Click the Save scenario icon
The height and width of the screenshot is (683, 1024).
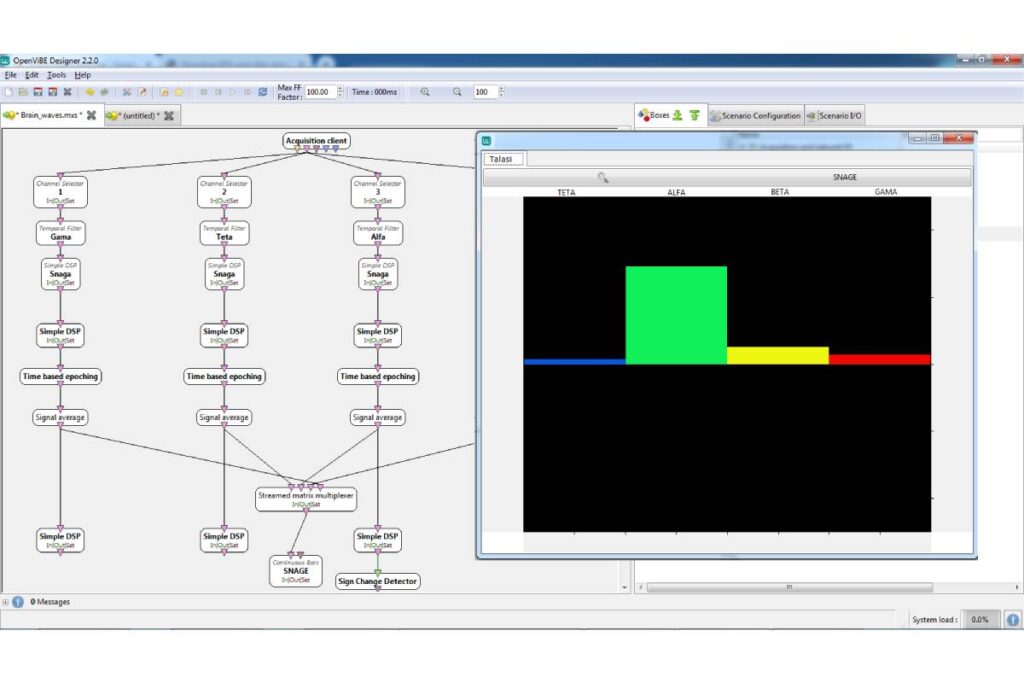tap(37, 92)
